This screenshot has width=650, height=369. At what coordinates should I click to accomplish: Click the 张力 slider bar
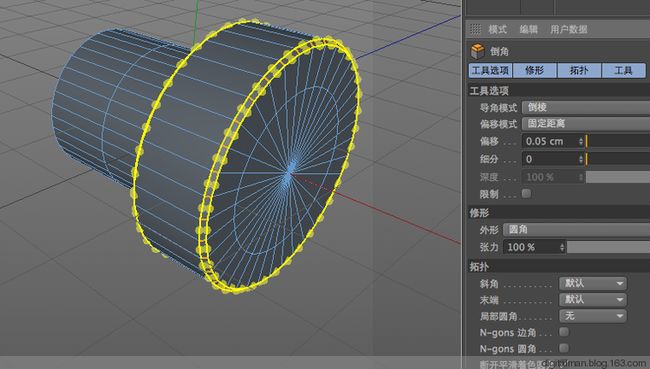609,247
